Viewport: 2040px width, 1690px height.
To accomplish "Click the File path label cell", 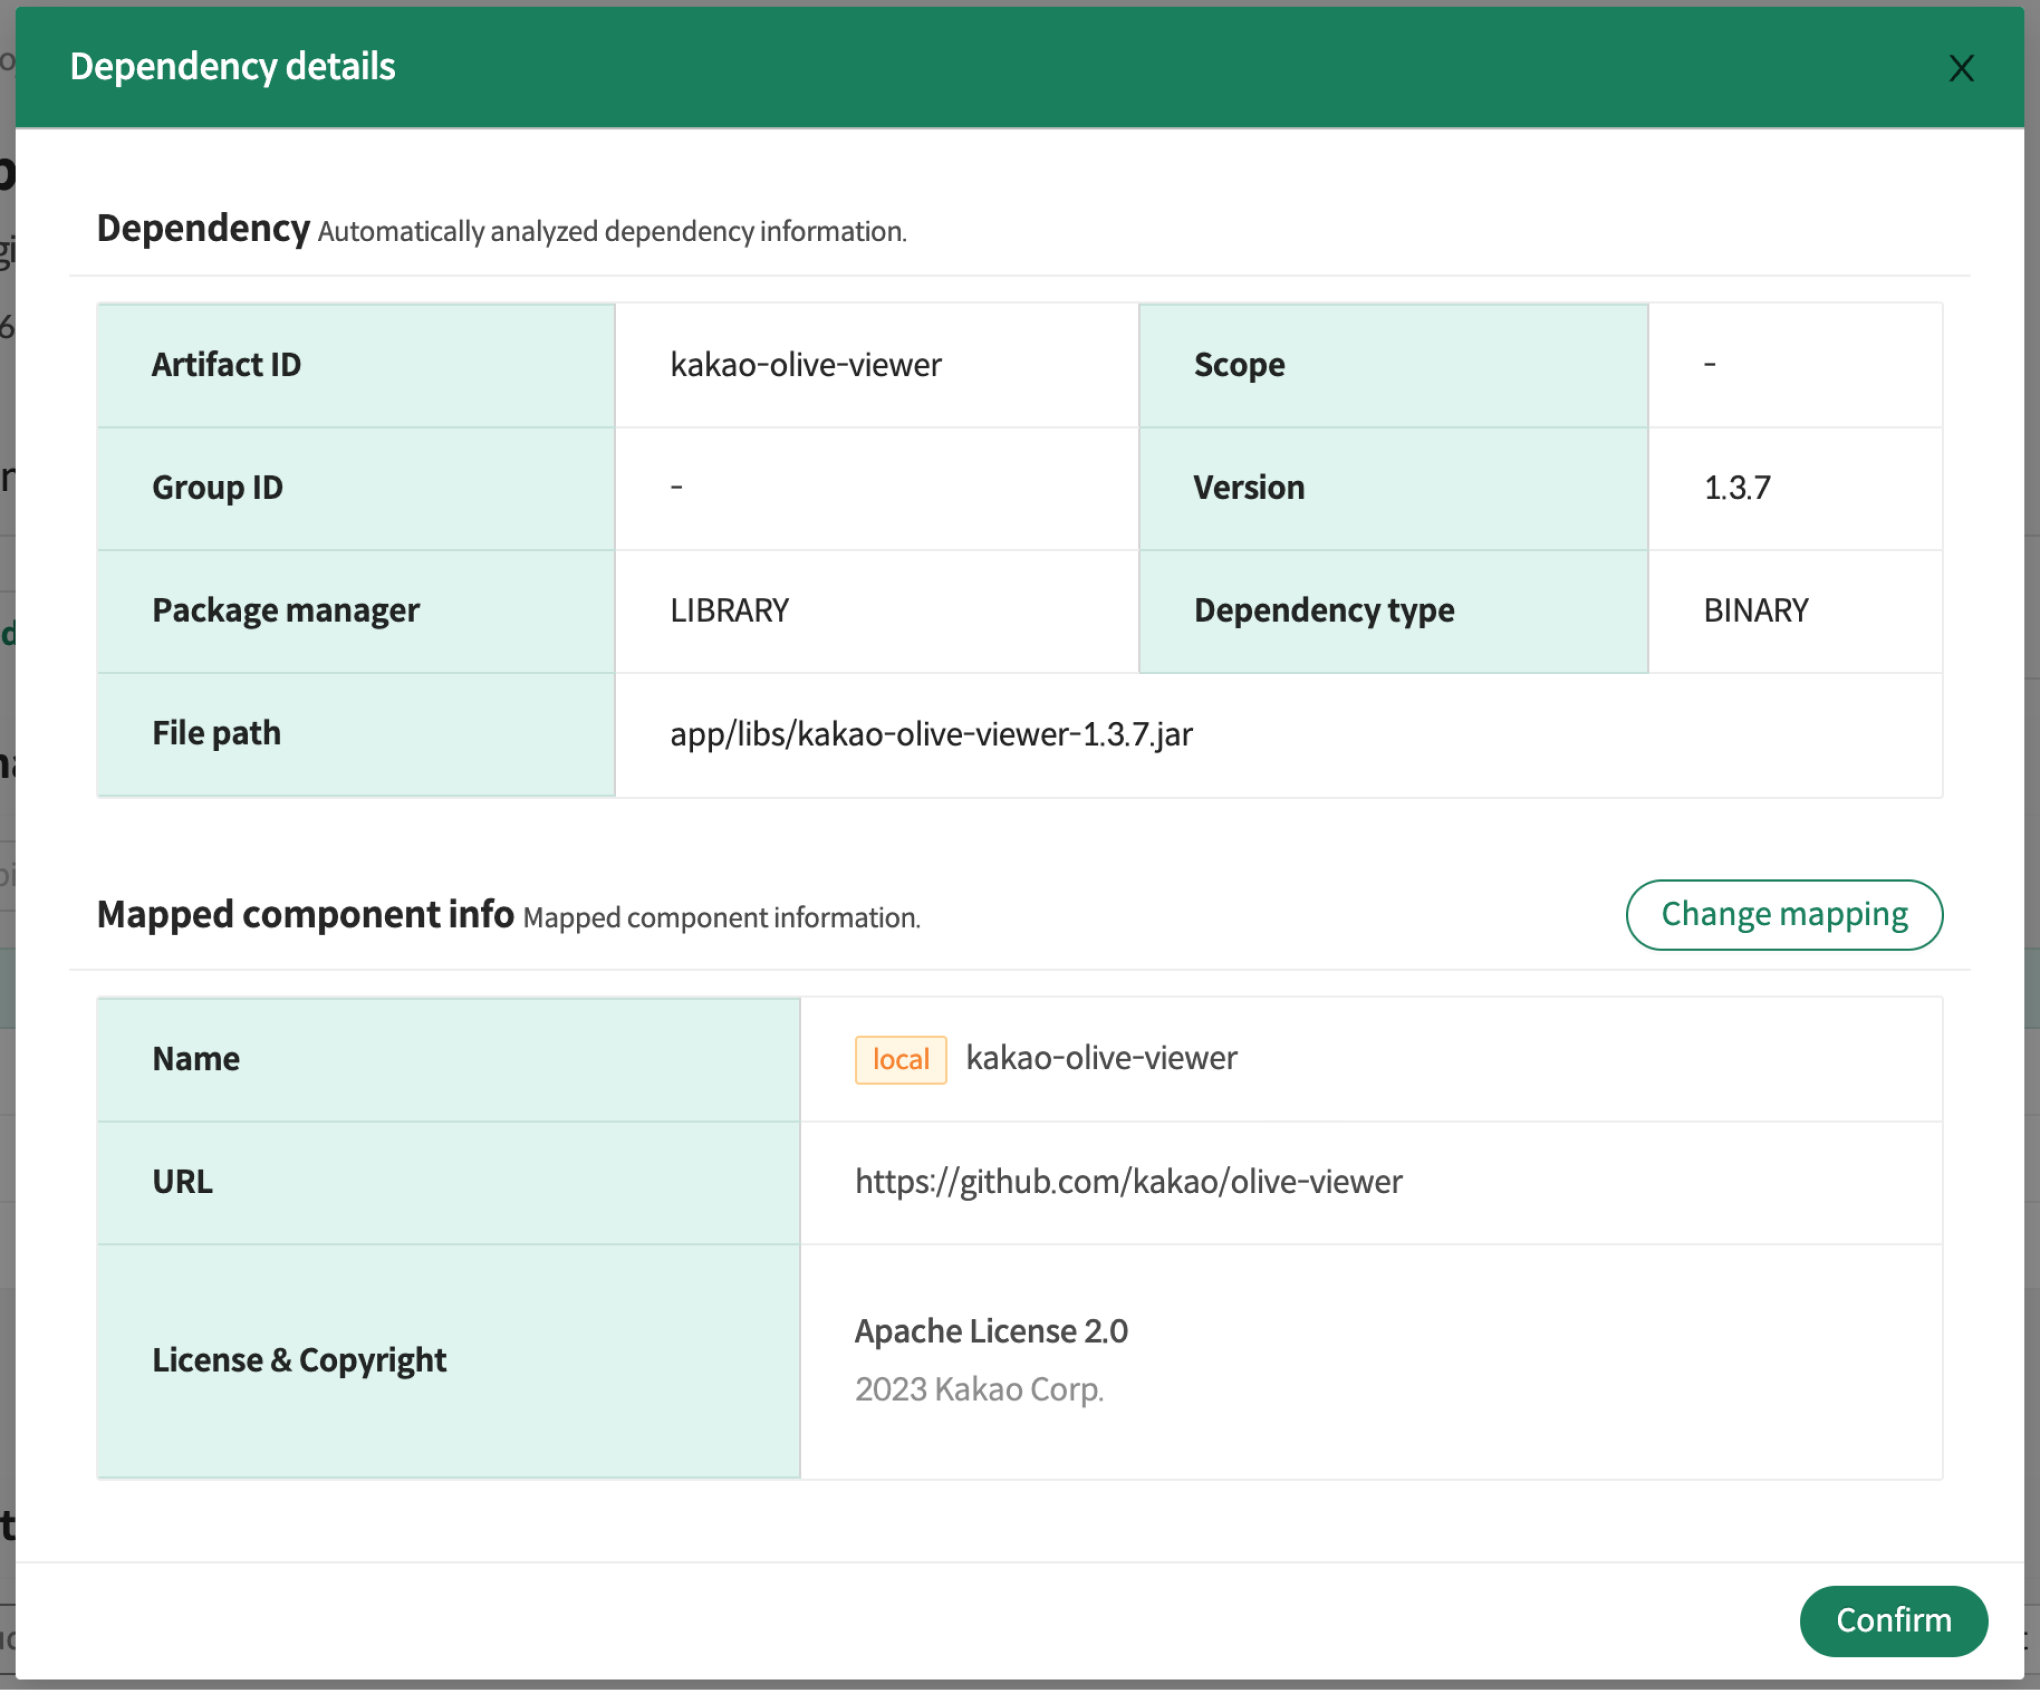I will click(x=216, y=733).
